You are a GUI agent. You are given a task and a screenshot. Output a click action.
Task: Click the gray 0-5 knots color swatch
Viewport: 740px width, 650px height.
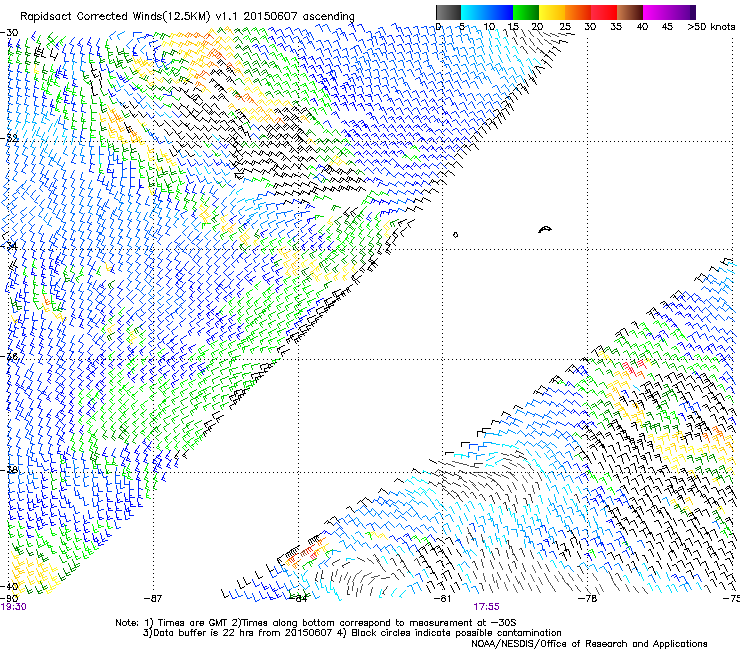click(x=448, y=12)
